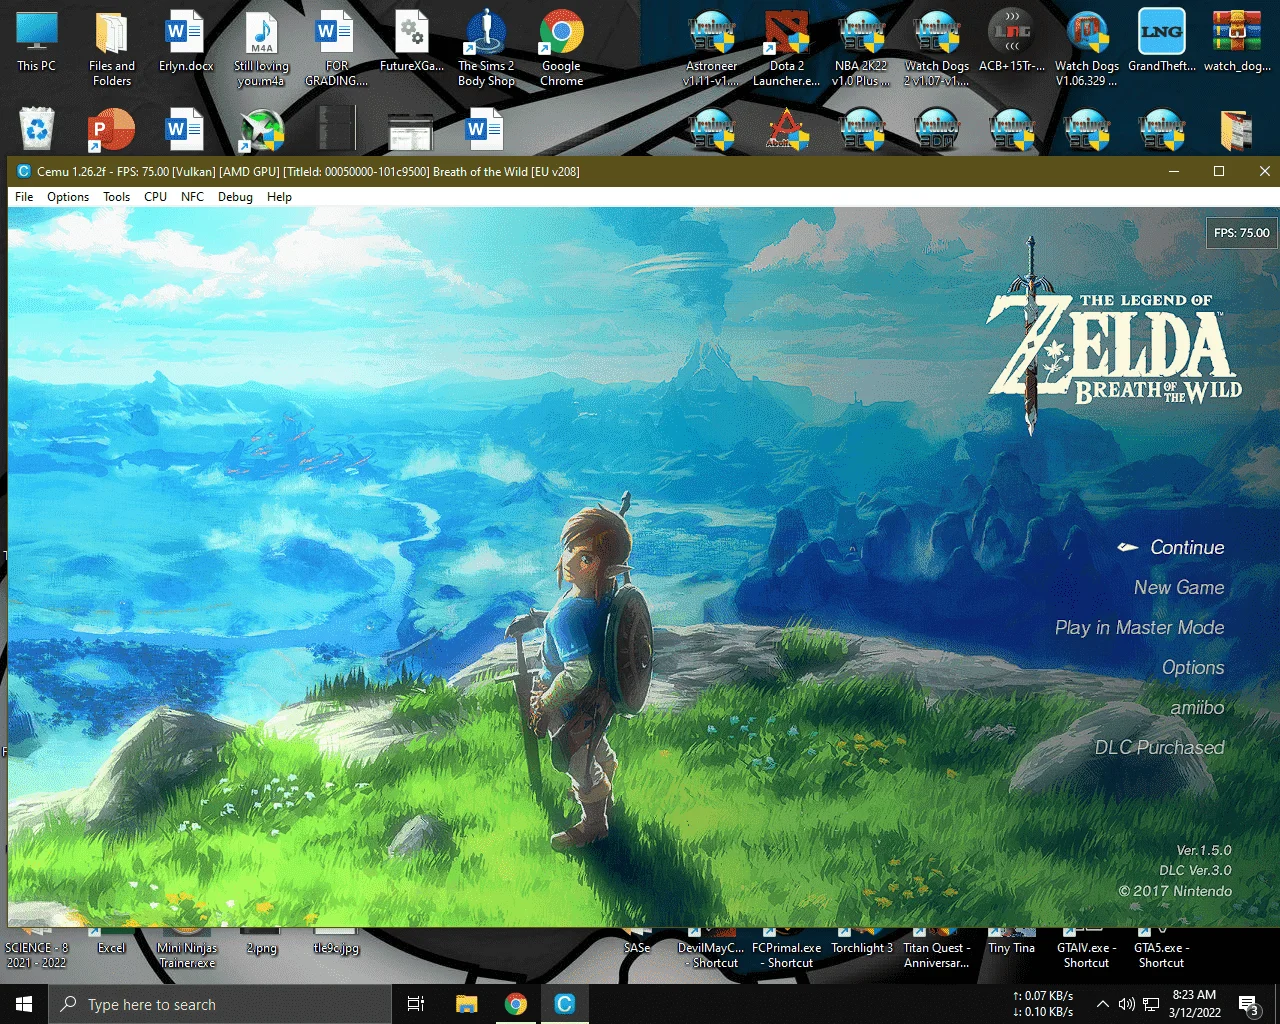Select The Sims 2 Body Shop shortcut
The height and width of the screenshot is (1024, 1280).
coord(486,48)
